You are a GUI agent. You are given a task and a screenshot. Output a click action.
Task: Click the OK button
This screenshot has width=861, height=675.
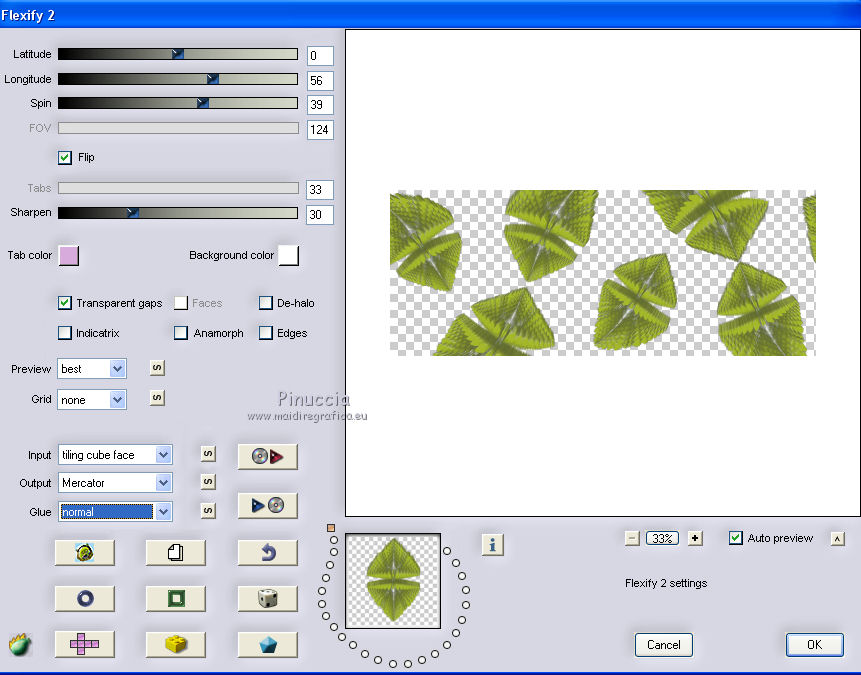click(814, 645)
